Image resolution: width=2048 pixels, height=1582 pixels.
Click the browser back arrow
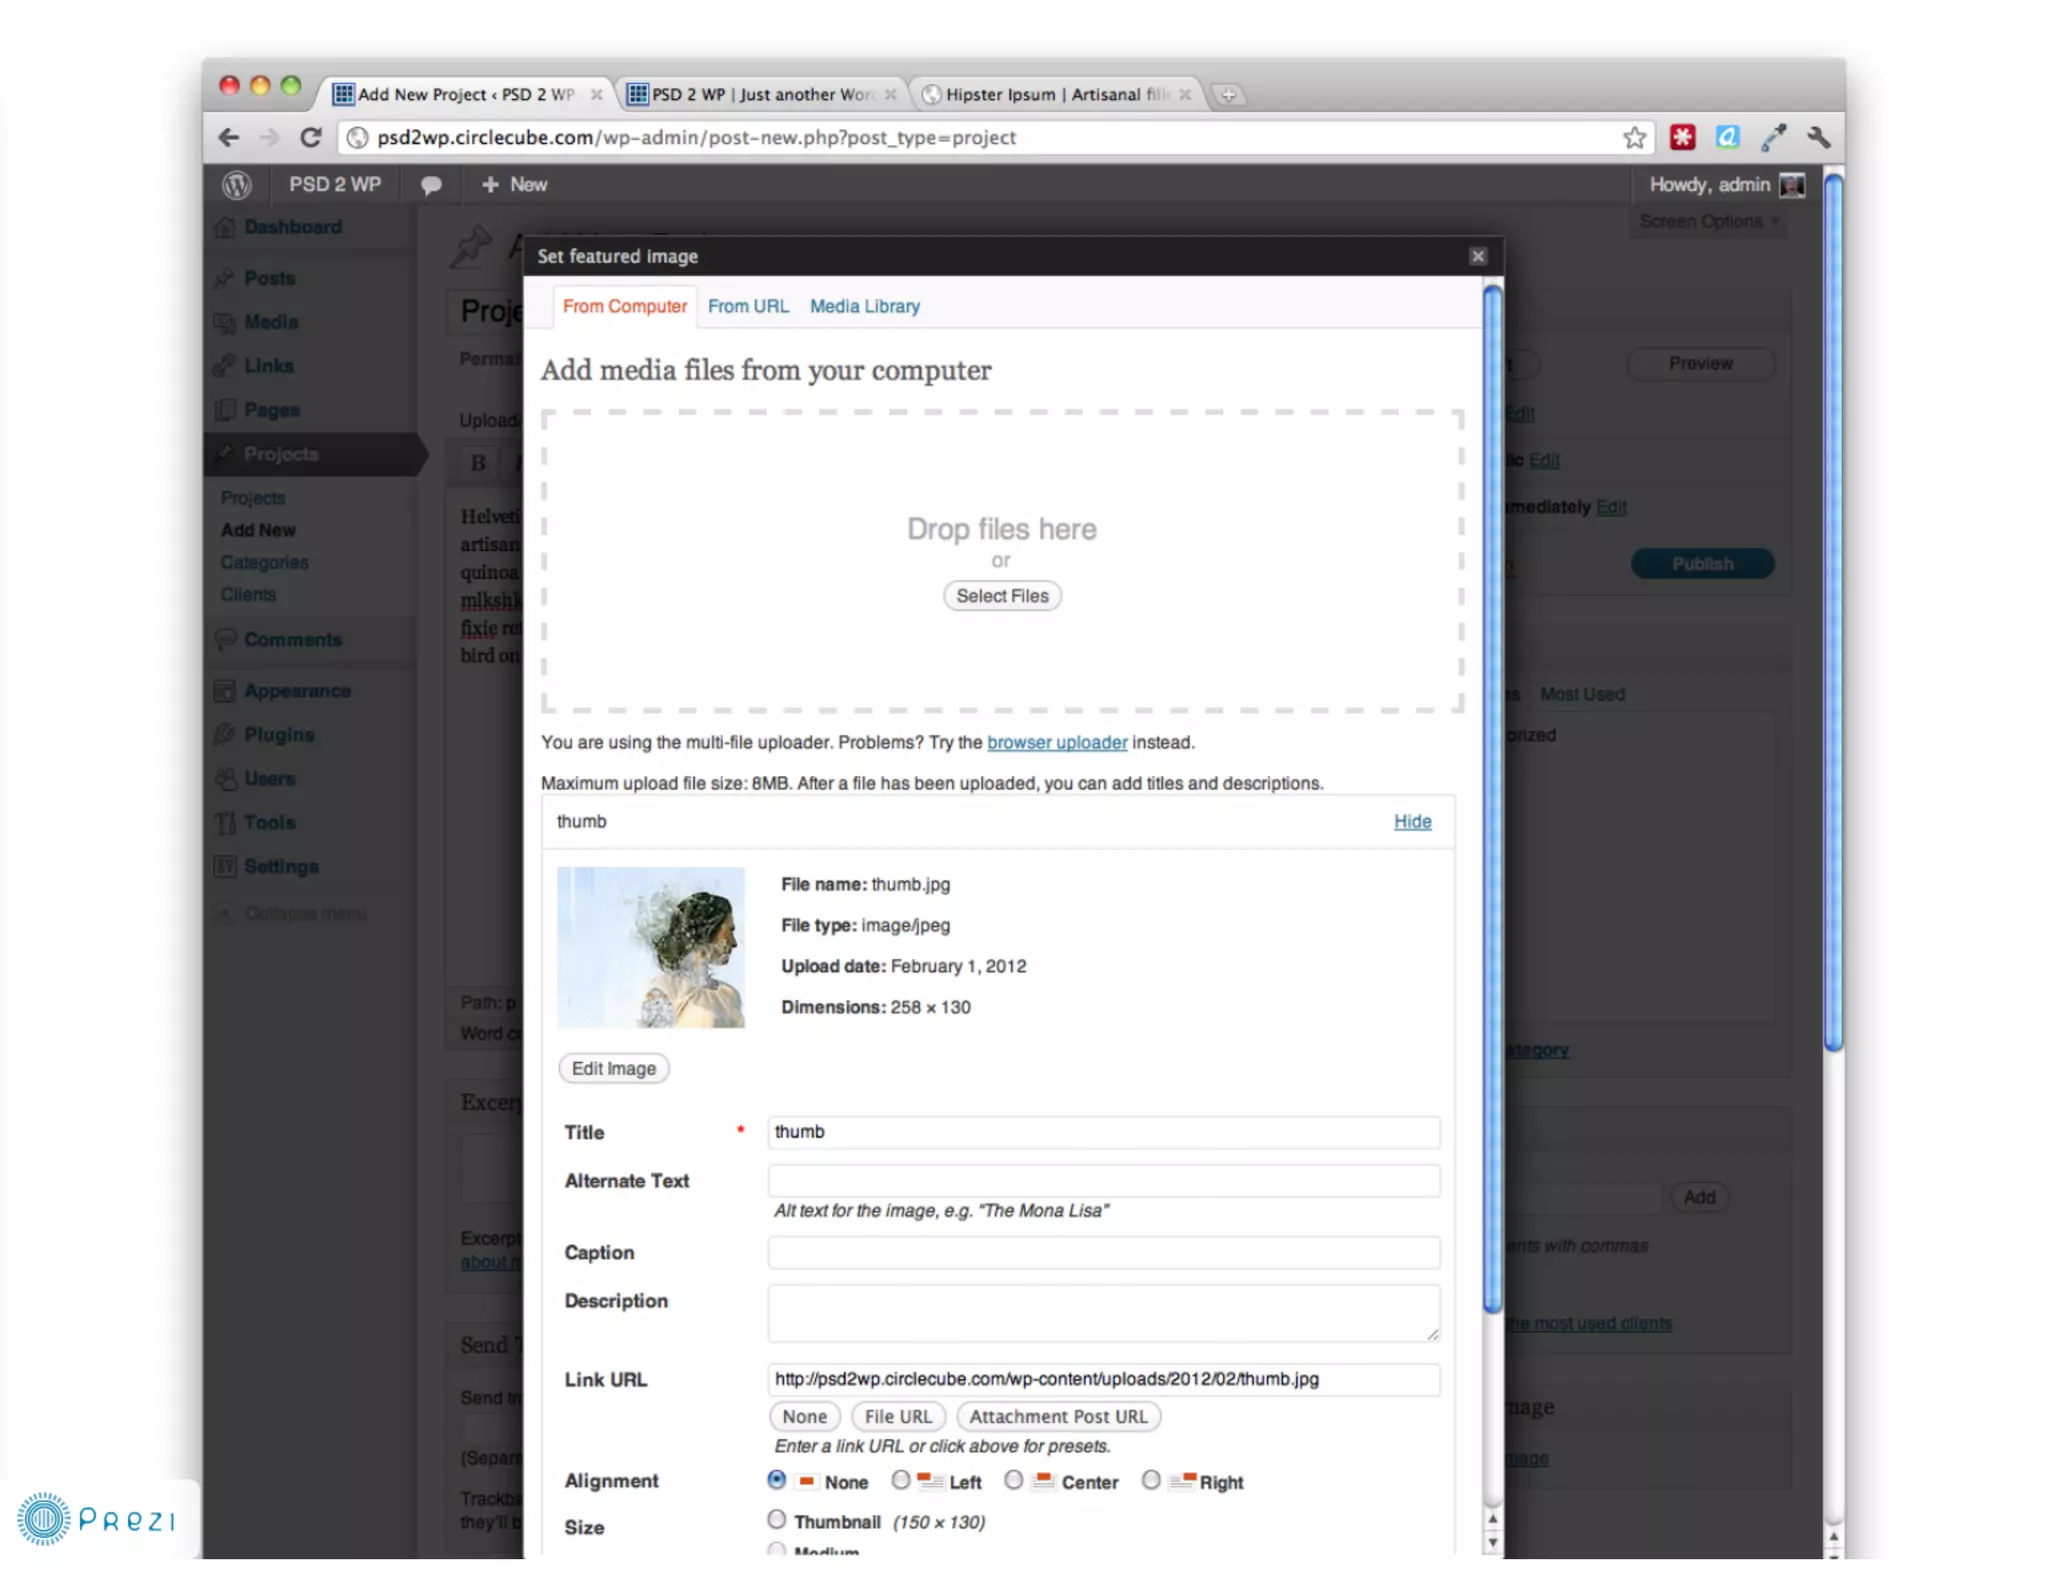point(229,137)
